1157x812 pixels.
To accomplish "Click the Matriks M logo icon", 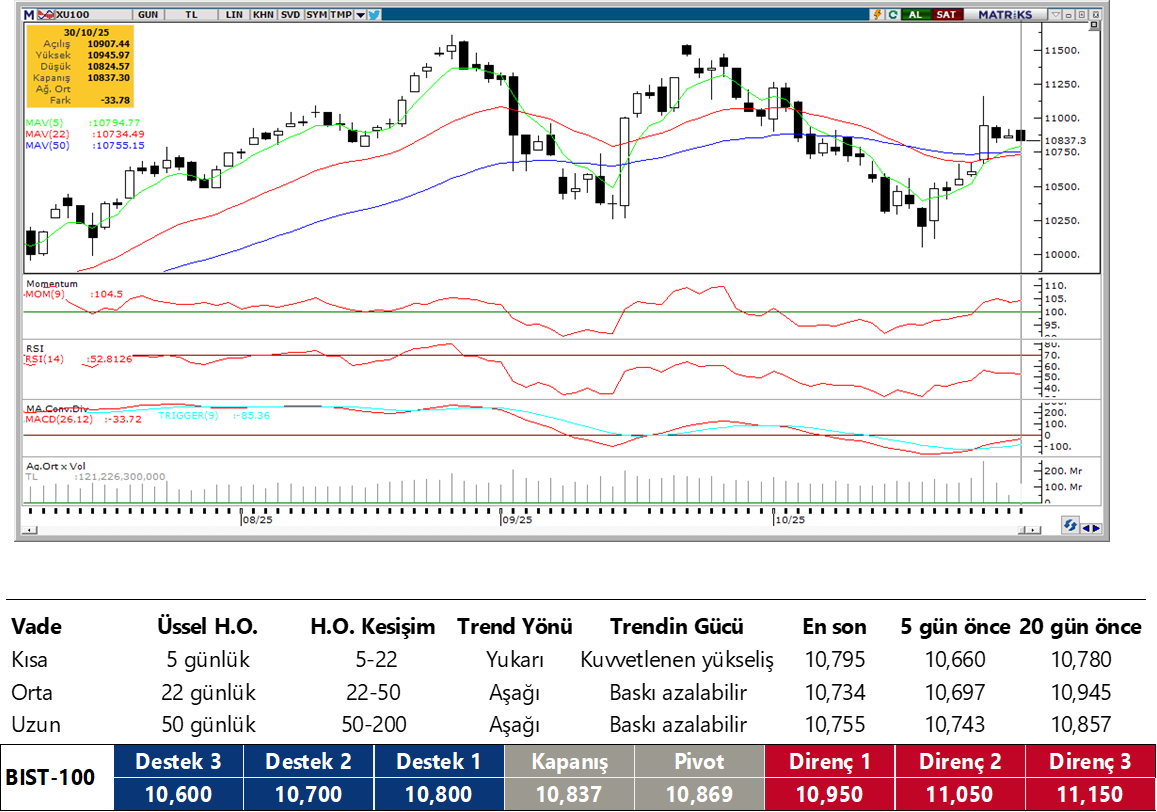I will pos(30,15).
